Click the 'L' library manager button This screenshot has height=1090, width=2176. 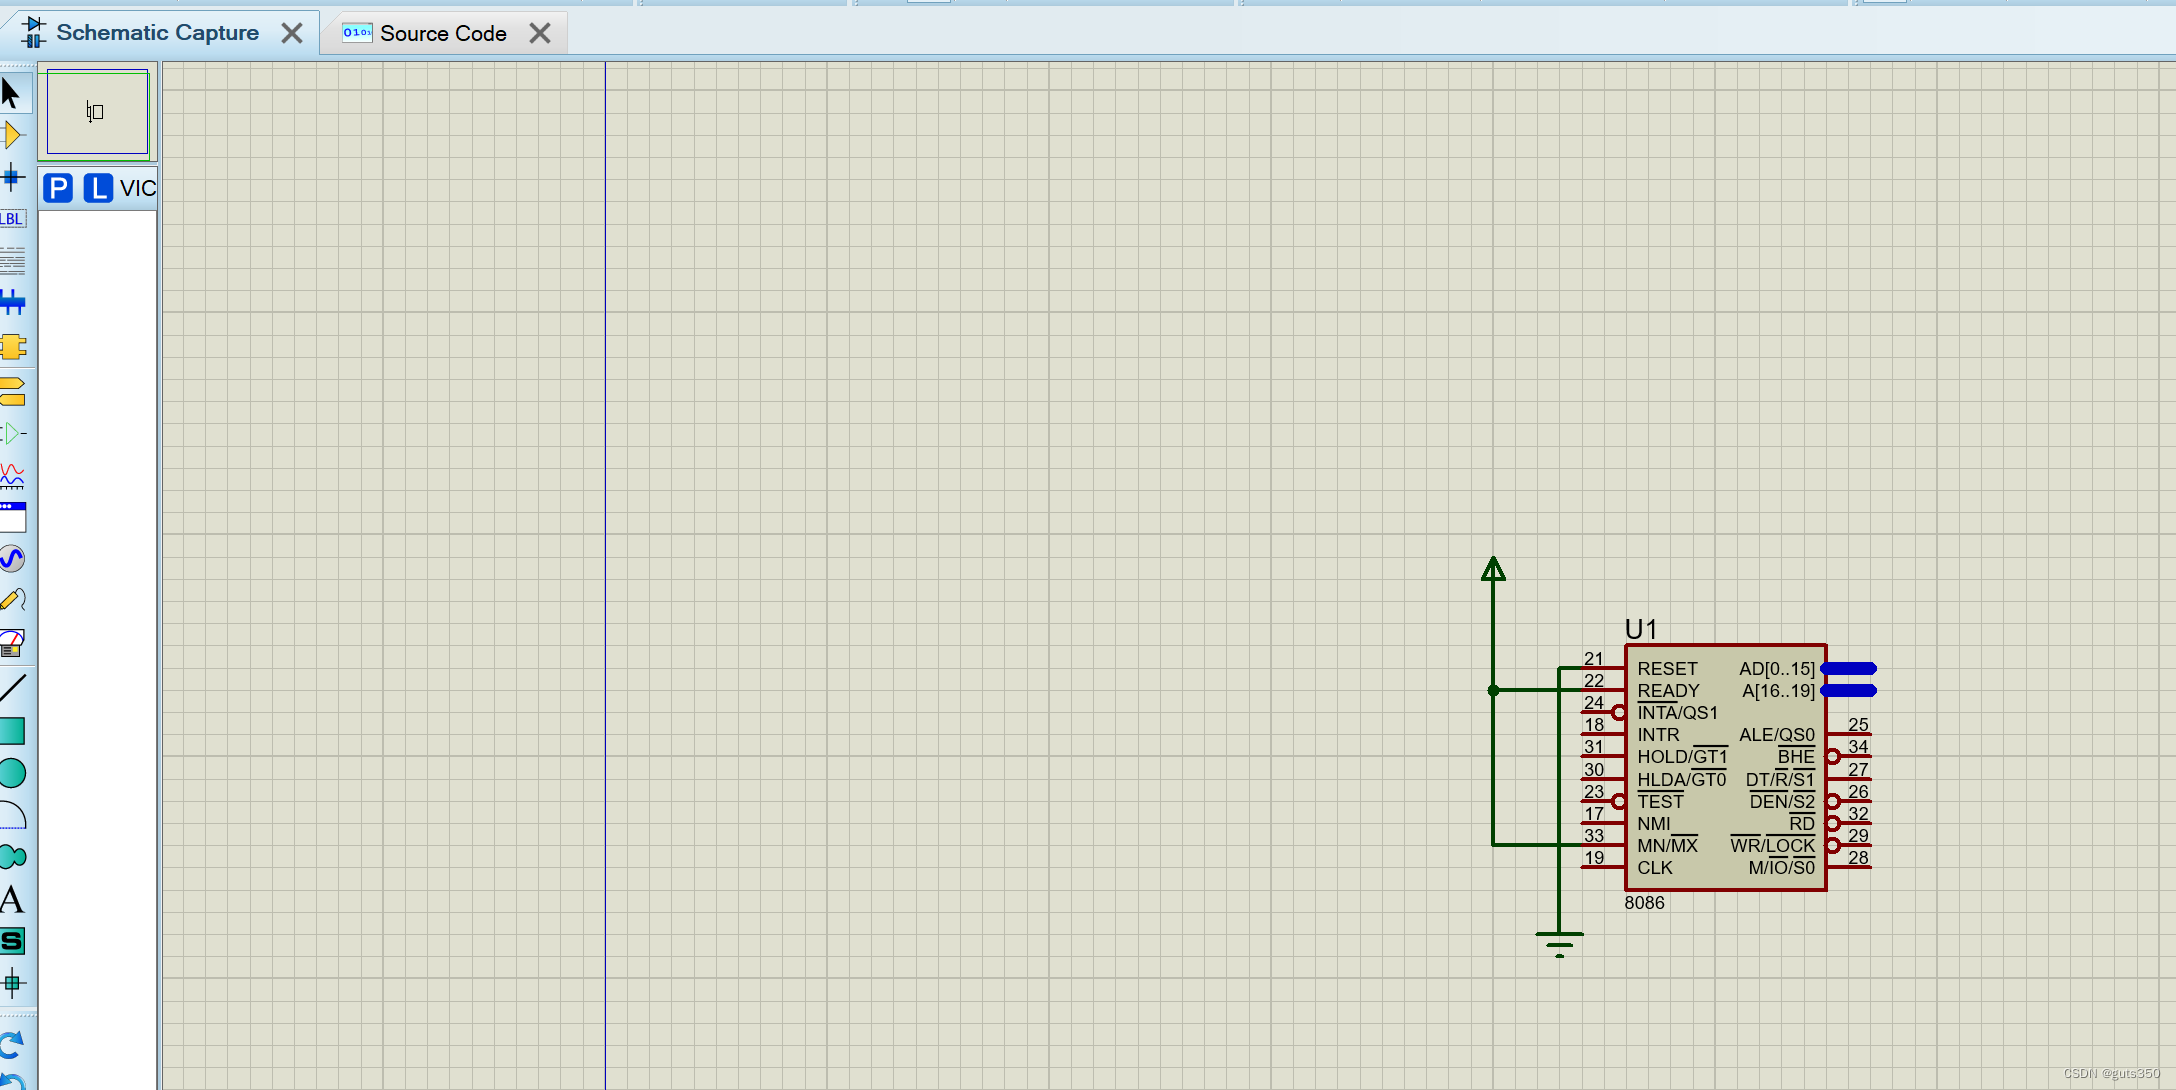[97, 188]
